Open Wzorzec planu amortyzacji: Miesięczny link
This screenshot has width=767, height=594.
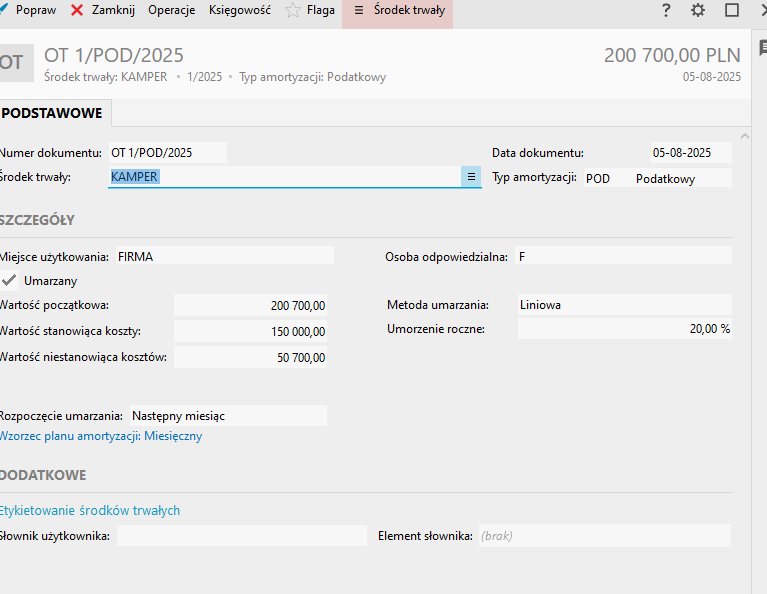point(101,436)
